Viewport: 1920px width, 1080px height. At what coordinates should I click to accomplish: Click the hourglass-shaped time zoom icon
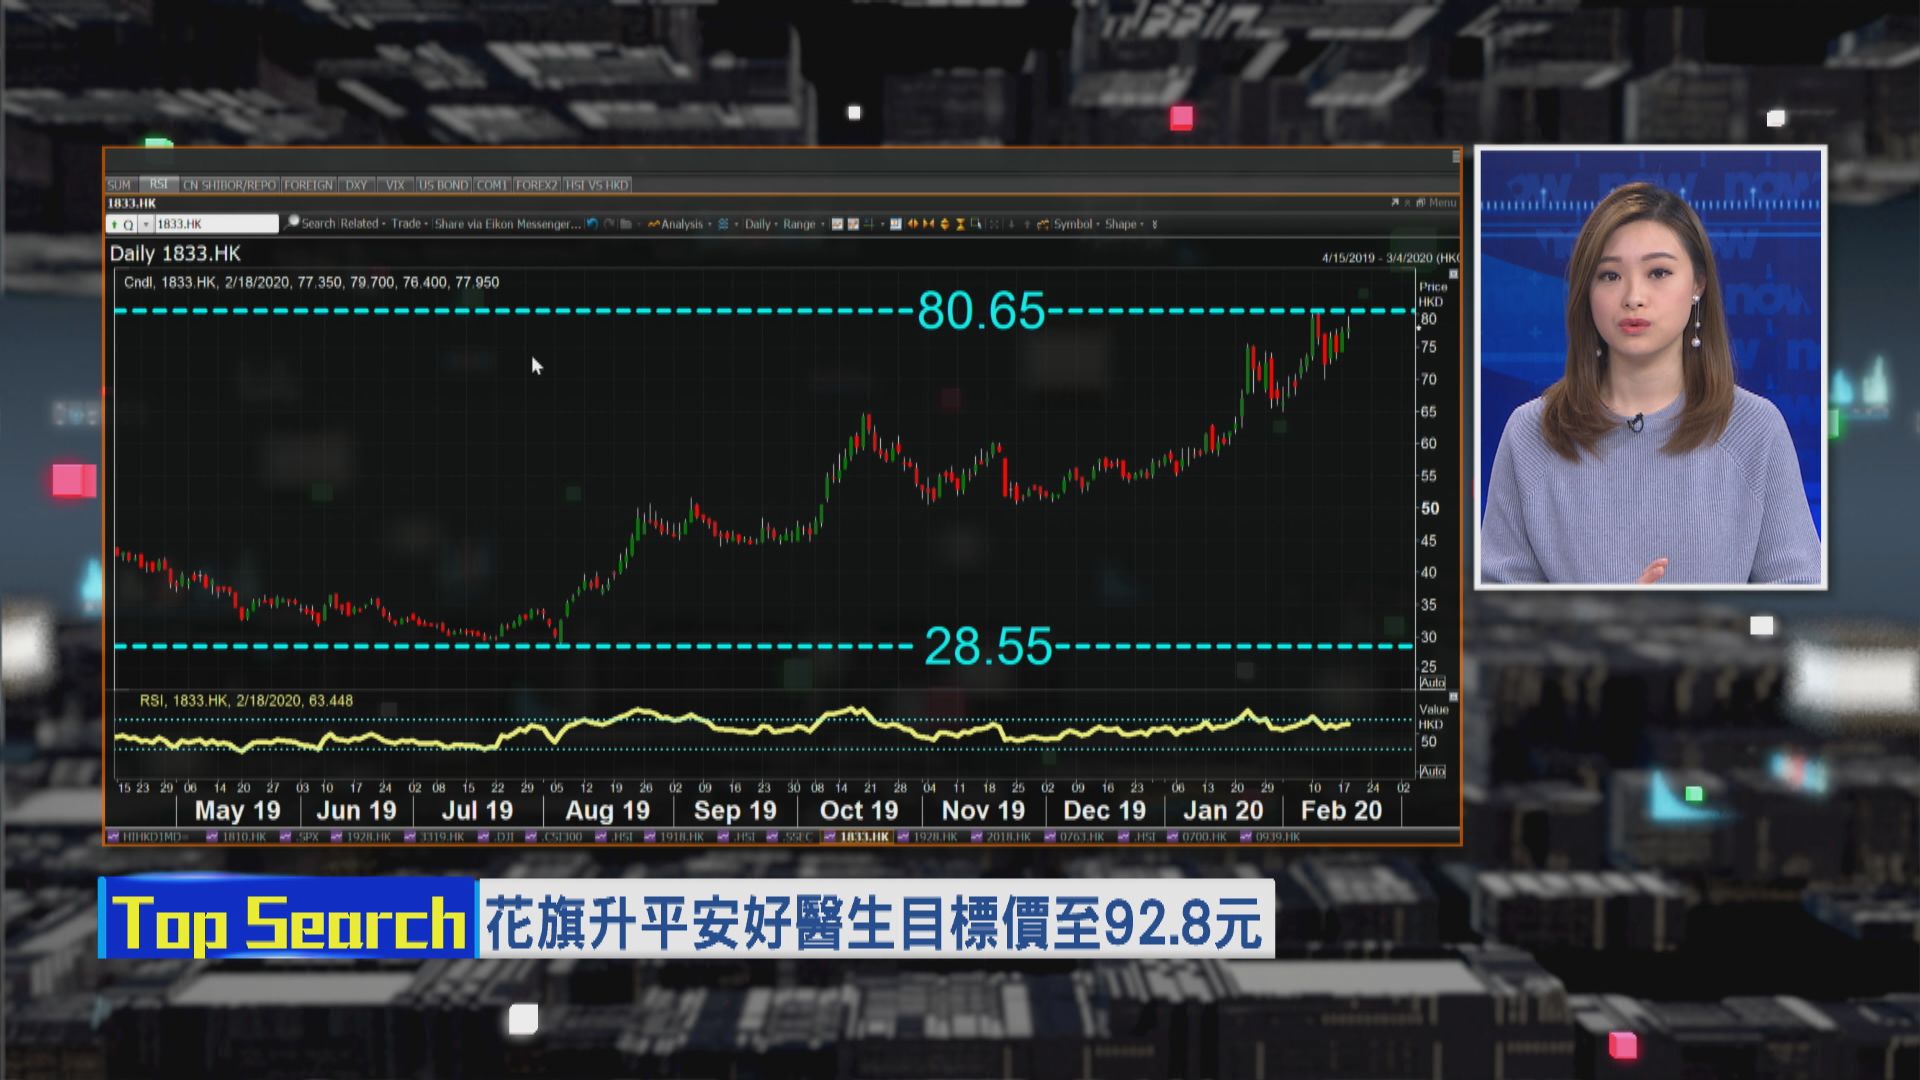click(961, 224)
